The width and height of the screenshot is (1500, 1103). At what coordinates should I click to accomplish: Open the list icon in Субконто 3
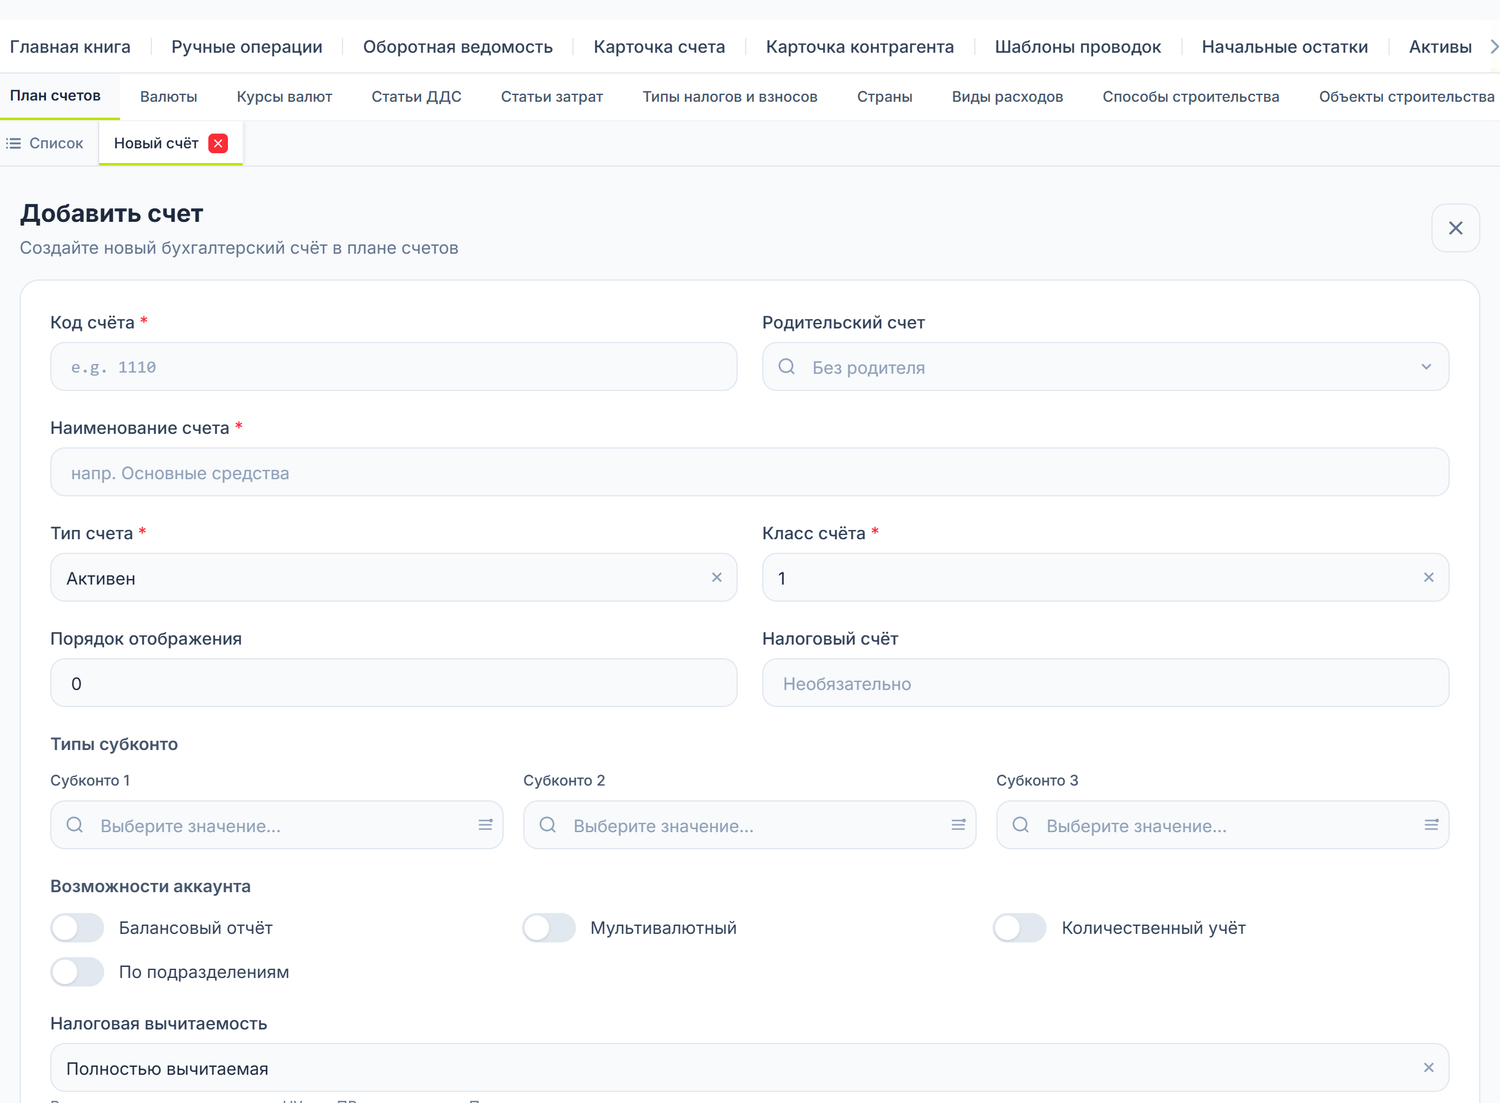pos(1431,825)
